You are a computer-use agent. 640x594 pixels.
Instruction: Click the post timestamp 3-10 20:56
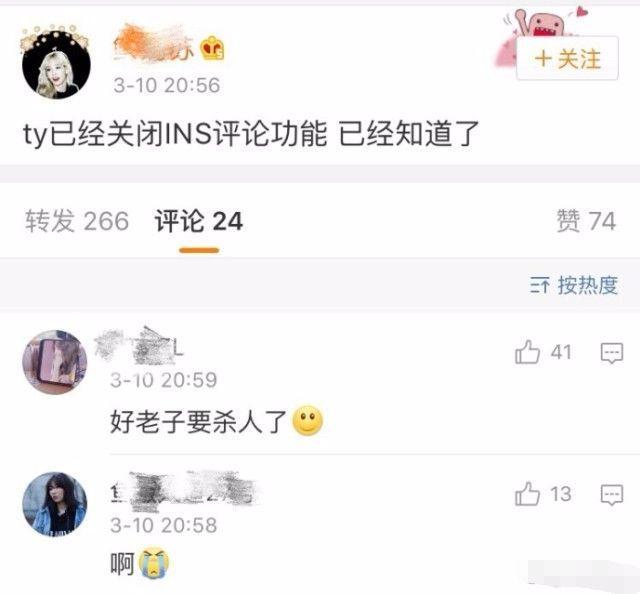click(x=167, y=85)
